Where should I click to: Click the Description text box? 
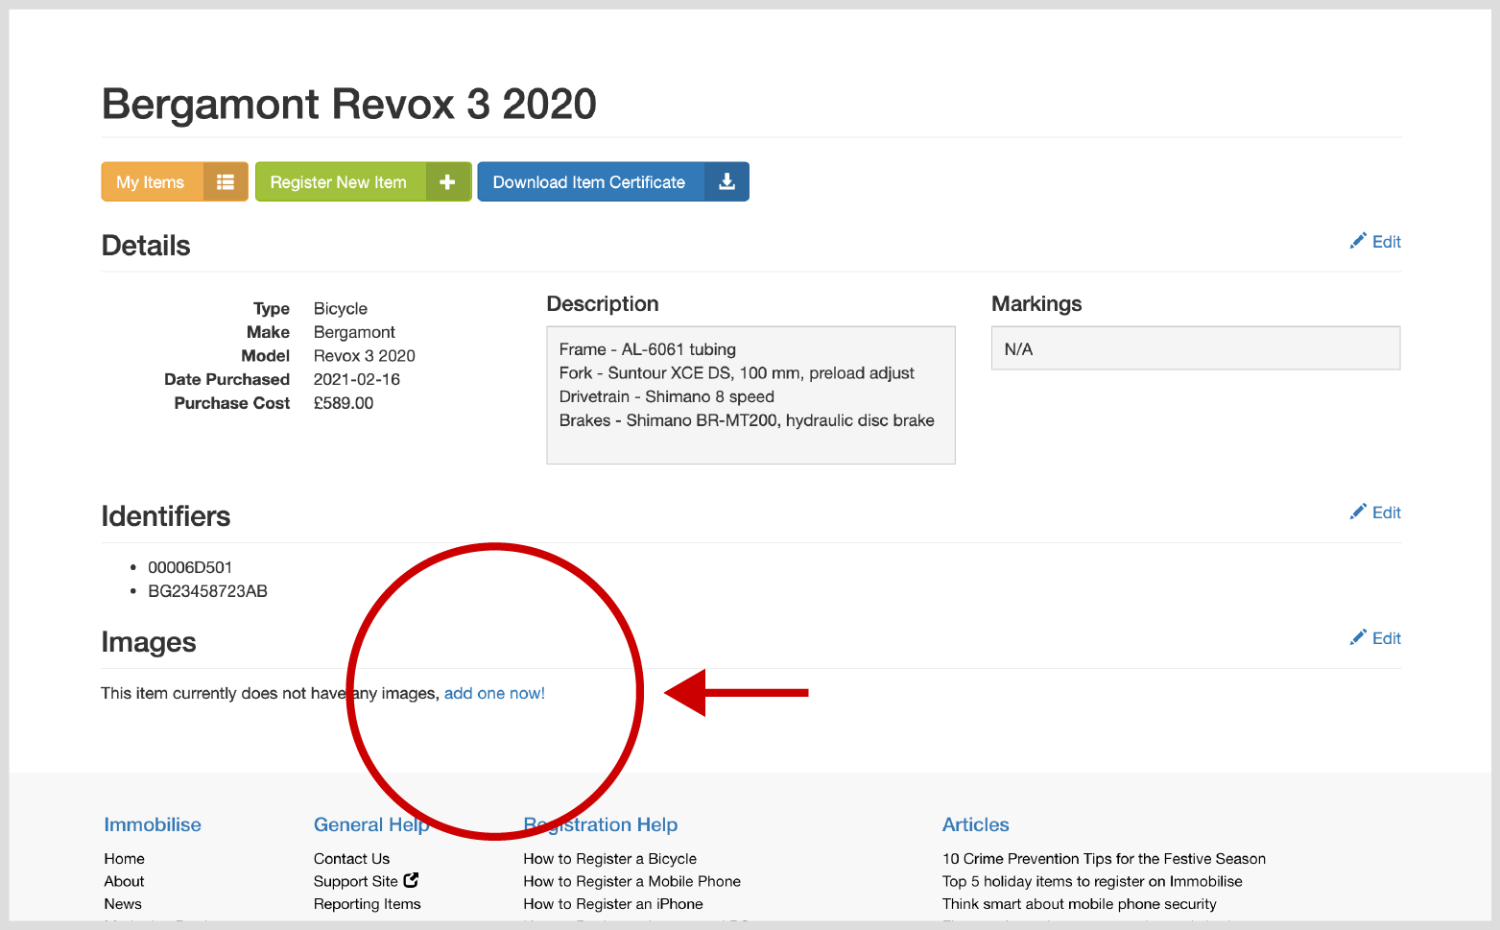point(750,395)
